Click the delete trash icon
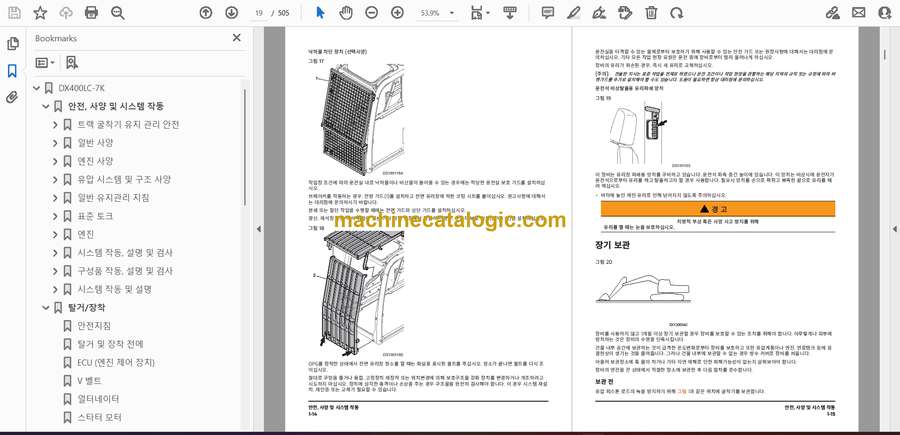The height and width of the screenshot is (435, 900). 651,13
